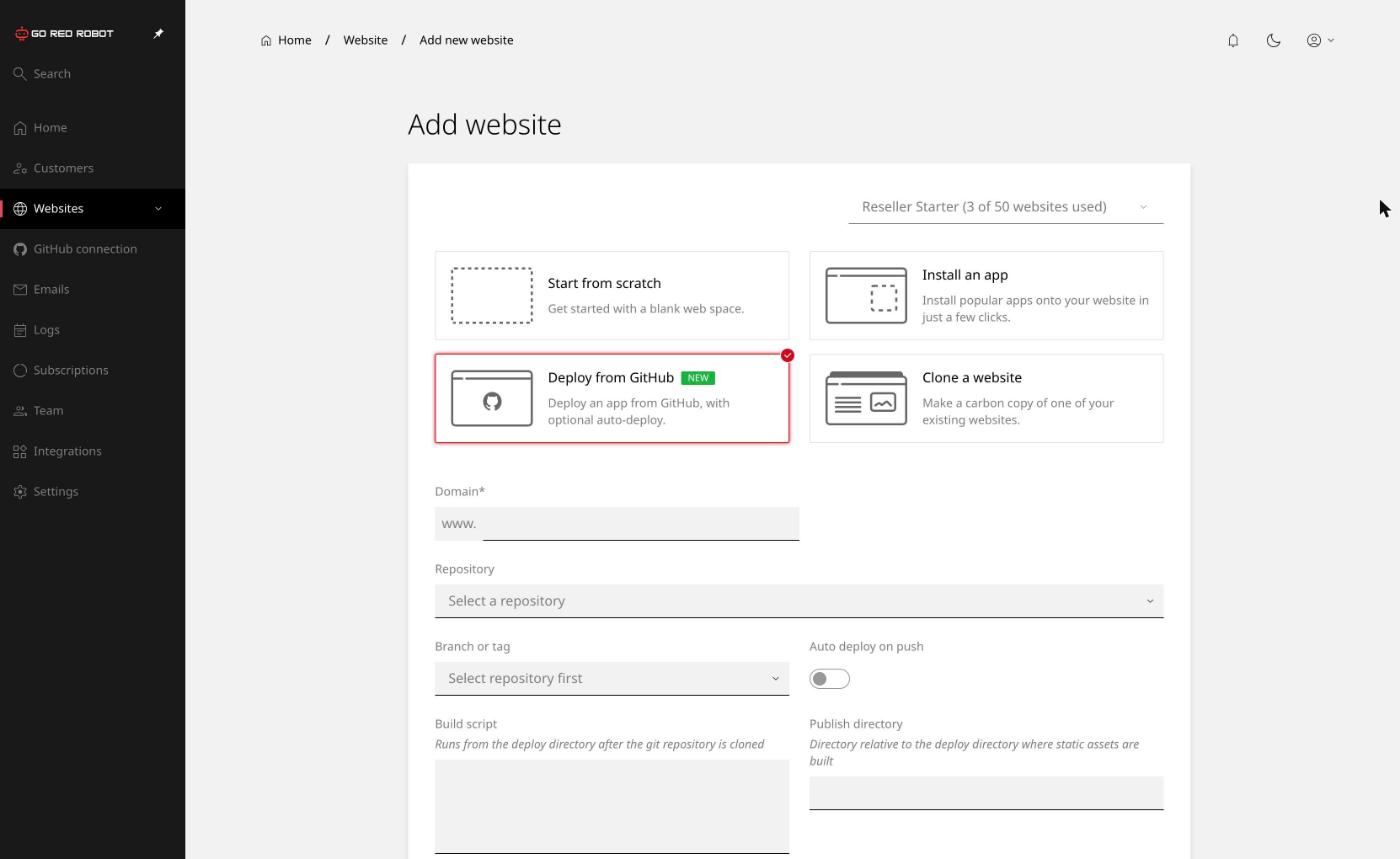1400x859 pixels.
Task: Click into the Build script textarea
Action: click(x=612, y=807)
